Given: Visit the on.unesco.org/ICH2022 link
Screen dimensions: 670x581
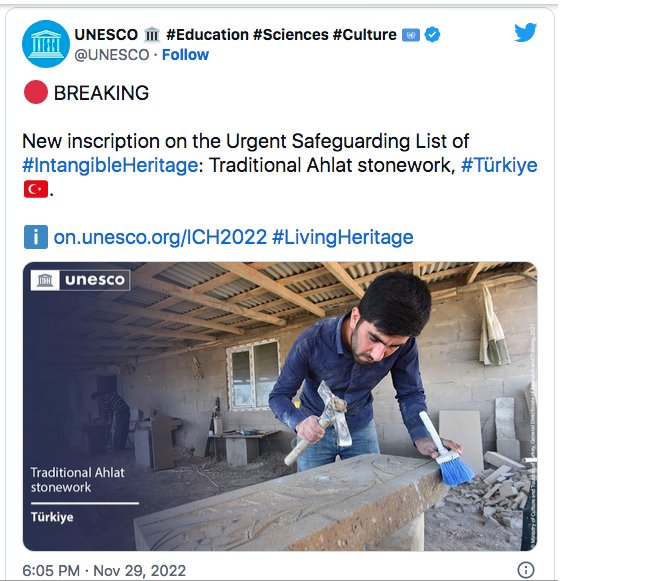Looking at the screenshot, I should coord(160,237).
